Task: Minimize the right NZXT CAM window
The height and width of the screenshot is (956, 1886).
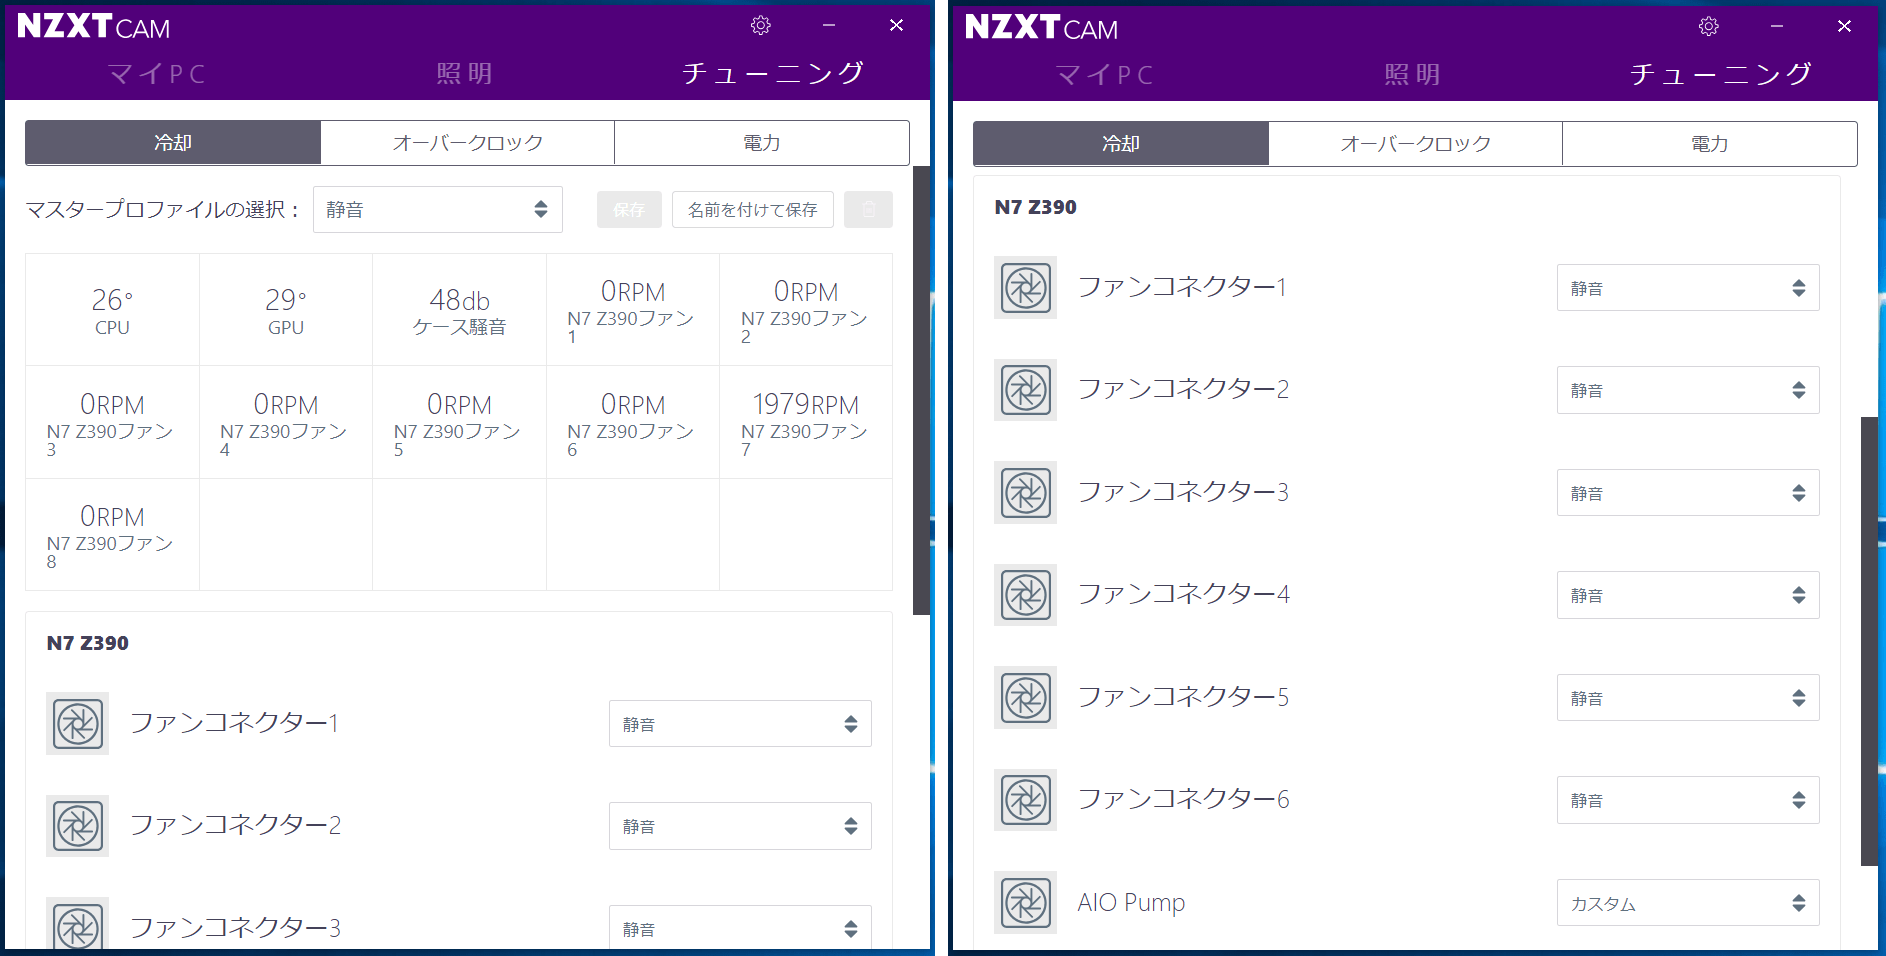Action: [x=1777, y=26]
